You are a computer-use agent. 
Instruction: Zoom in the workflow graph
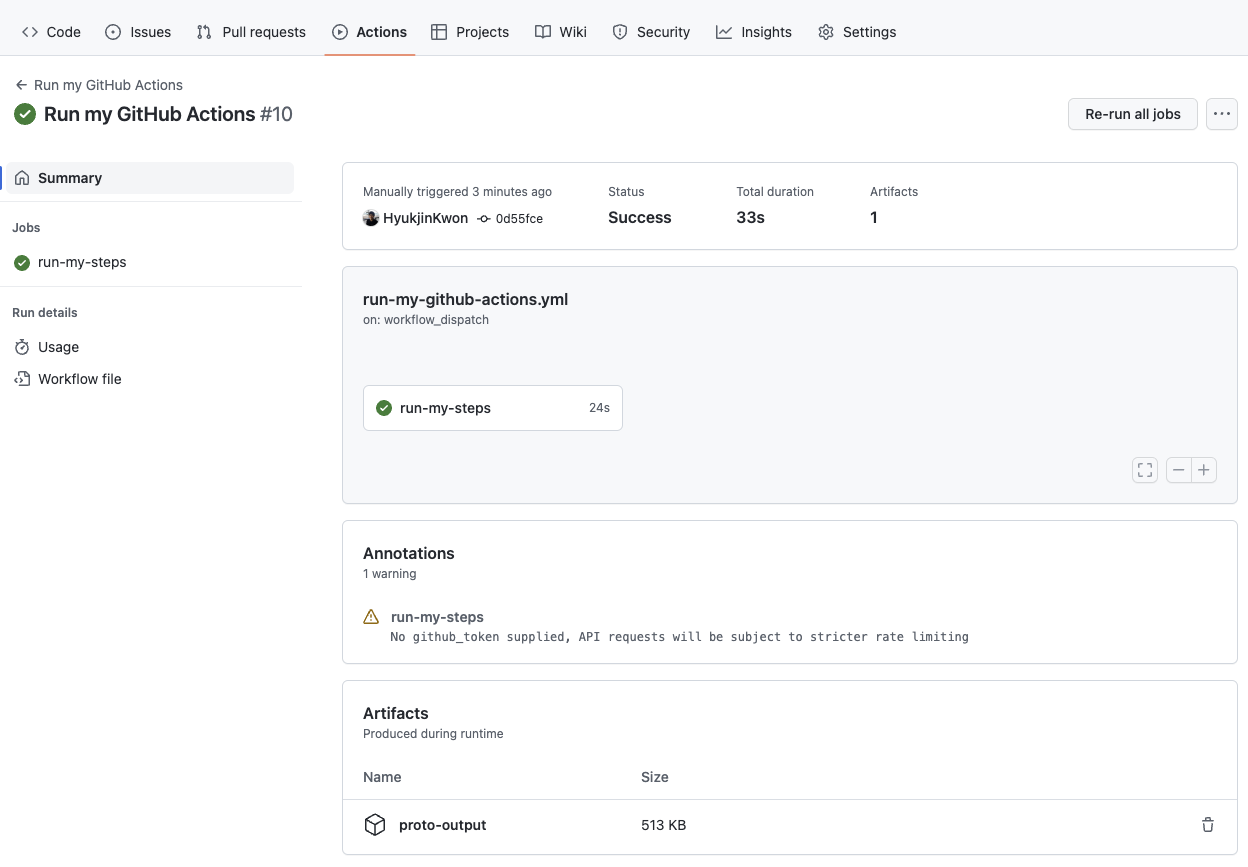pos(1204,470)
